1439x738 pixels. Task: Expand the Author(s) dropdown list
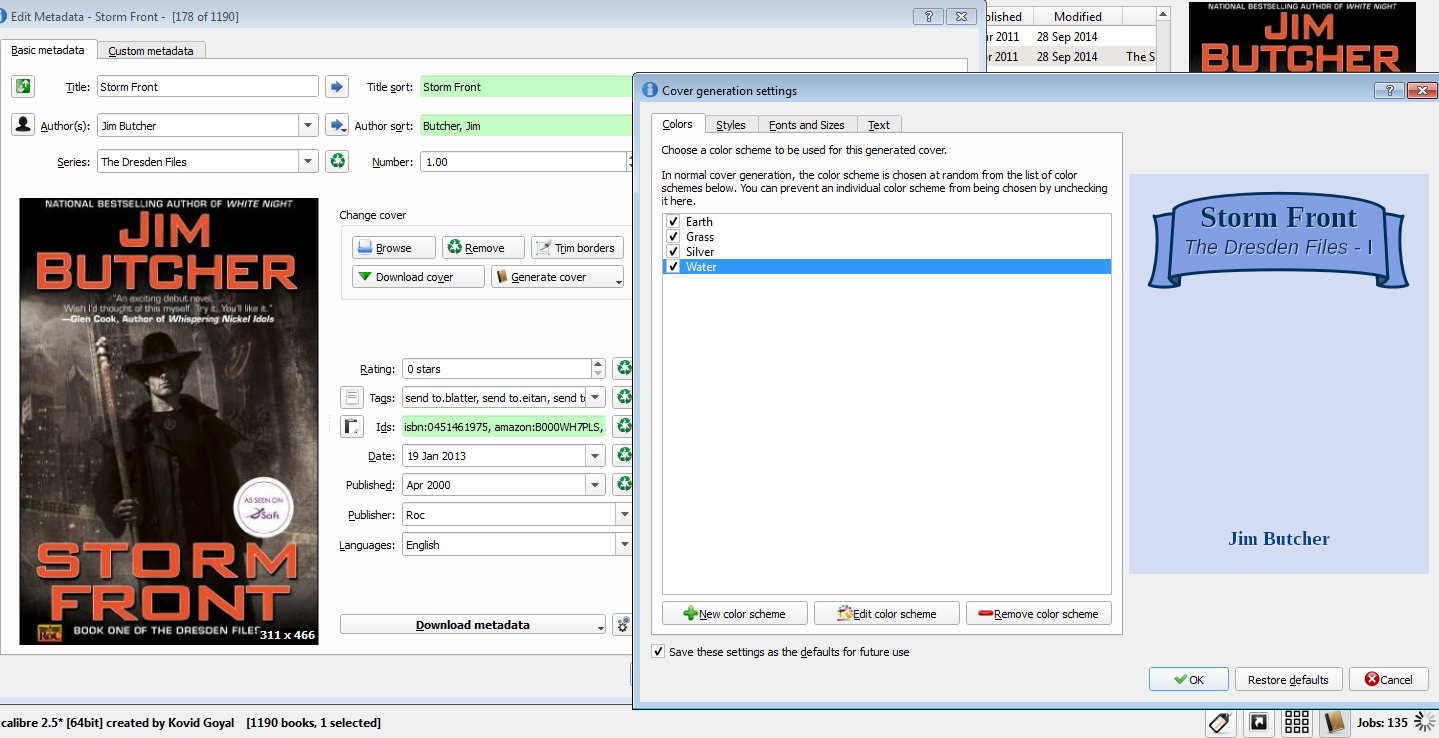pyautogui.click(x=308, y=125)
